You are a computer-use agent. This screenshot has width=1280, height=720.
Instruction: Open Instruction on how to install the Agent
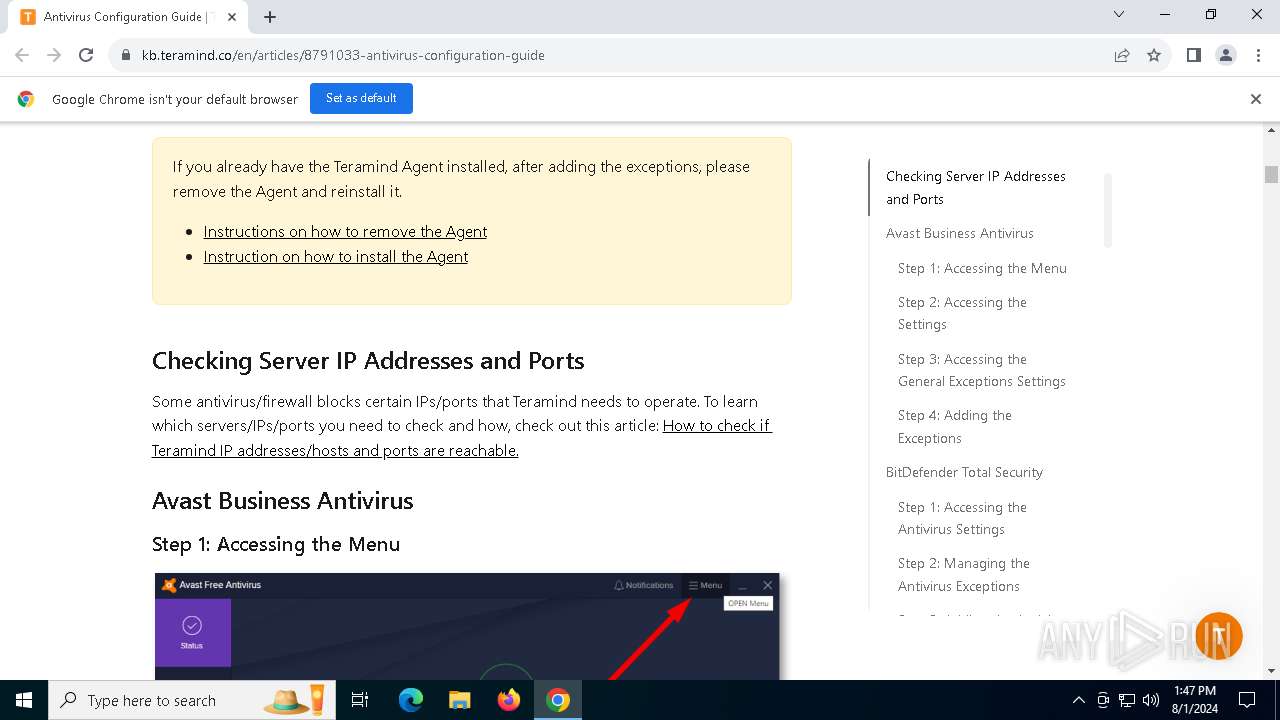click(336, 256)
